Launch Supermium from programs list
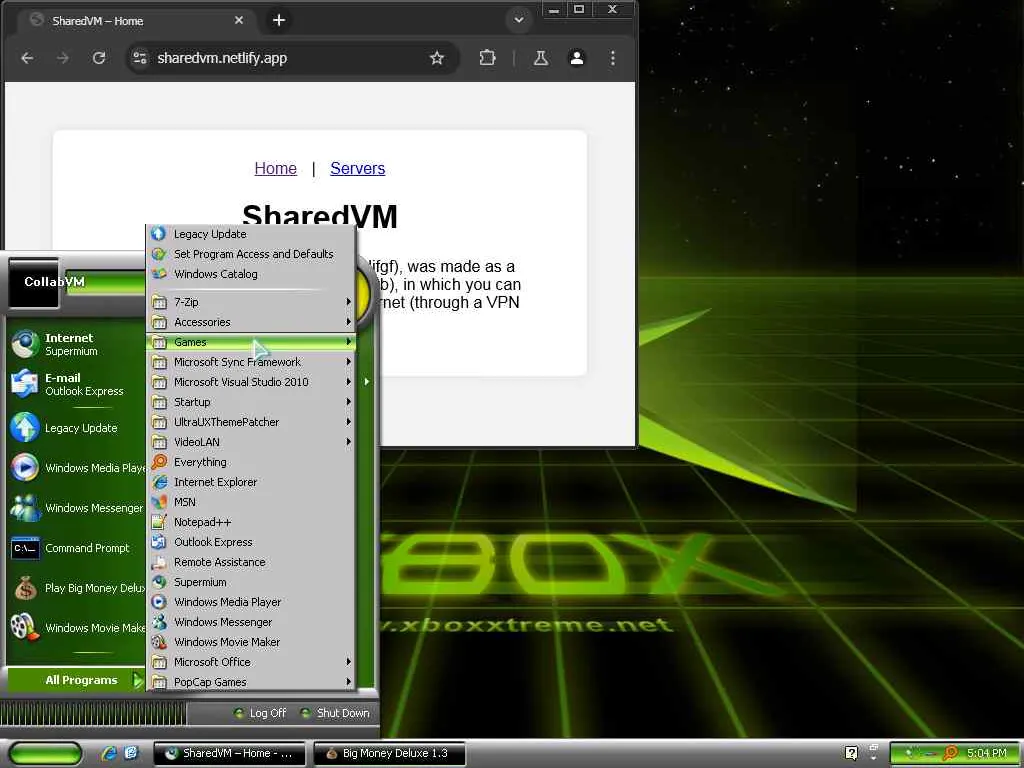Screen dimensions: 1024x768 click(251, 582)
